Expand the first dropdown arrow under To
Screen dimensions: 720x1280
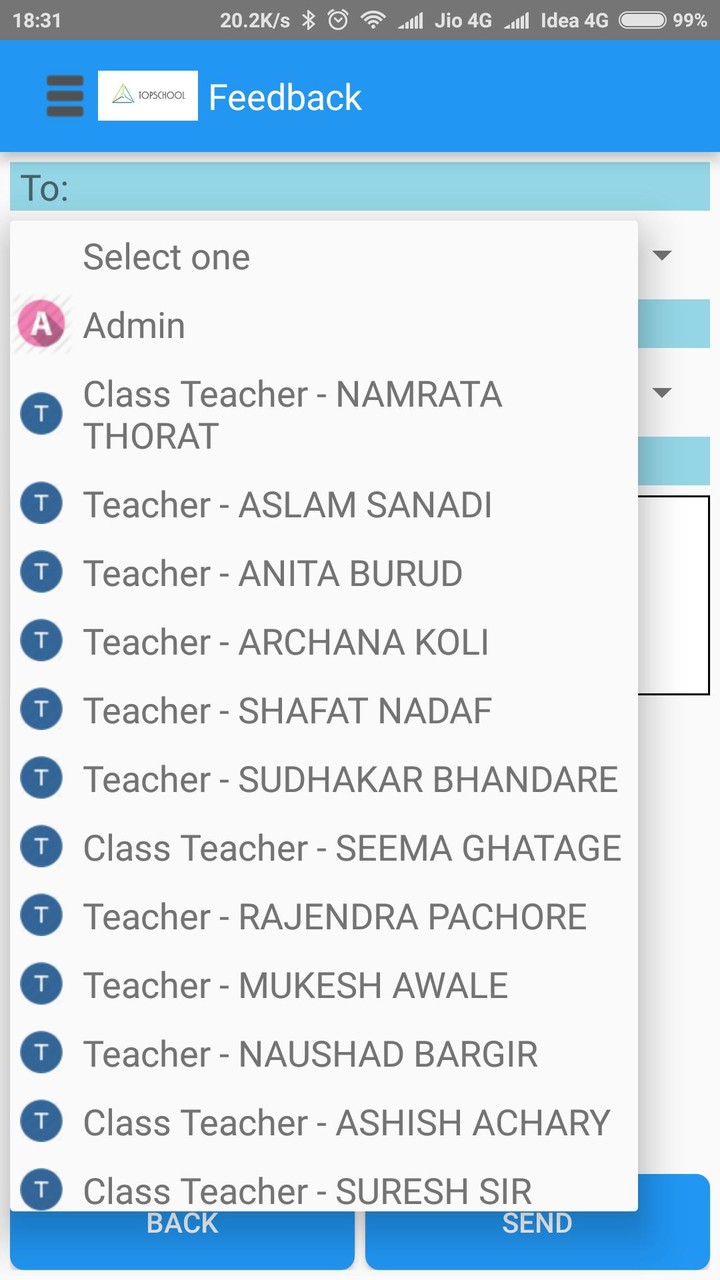click(661, 256)
